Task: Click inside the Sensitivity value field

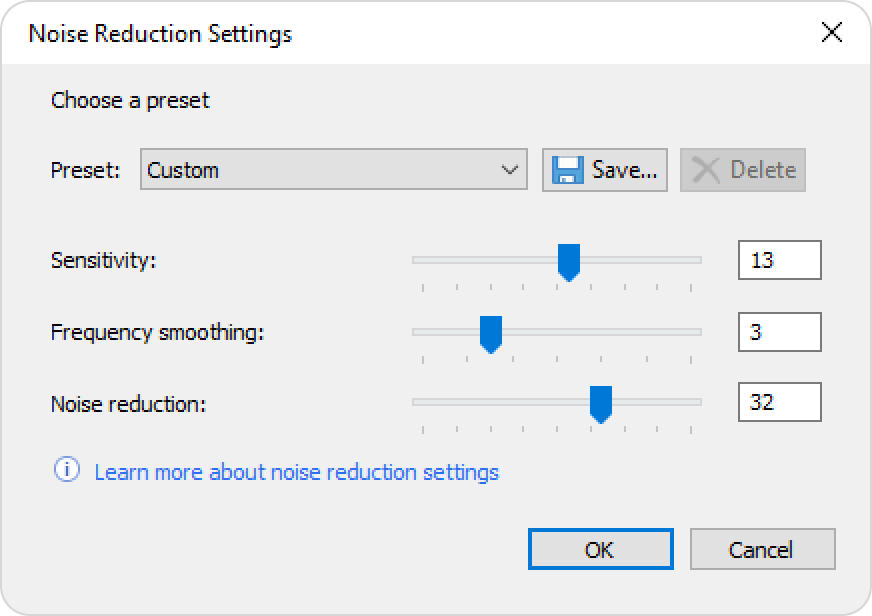Action: click(780, 260)
